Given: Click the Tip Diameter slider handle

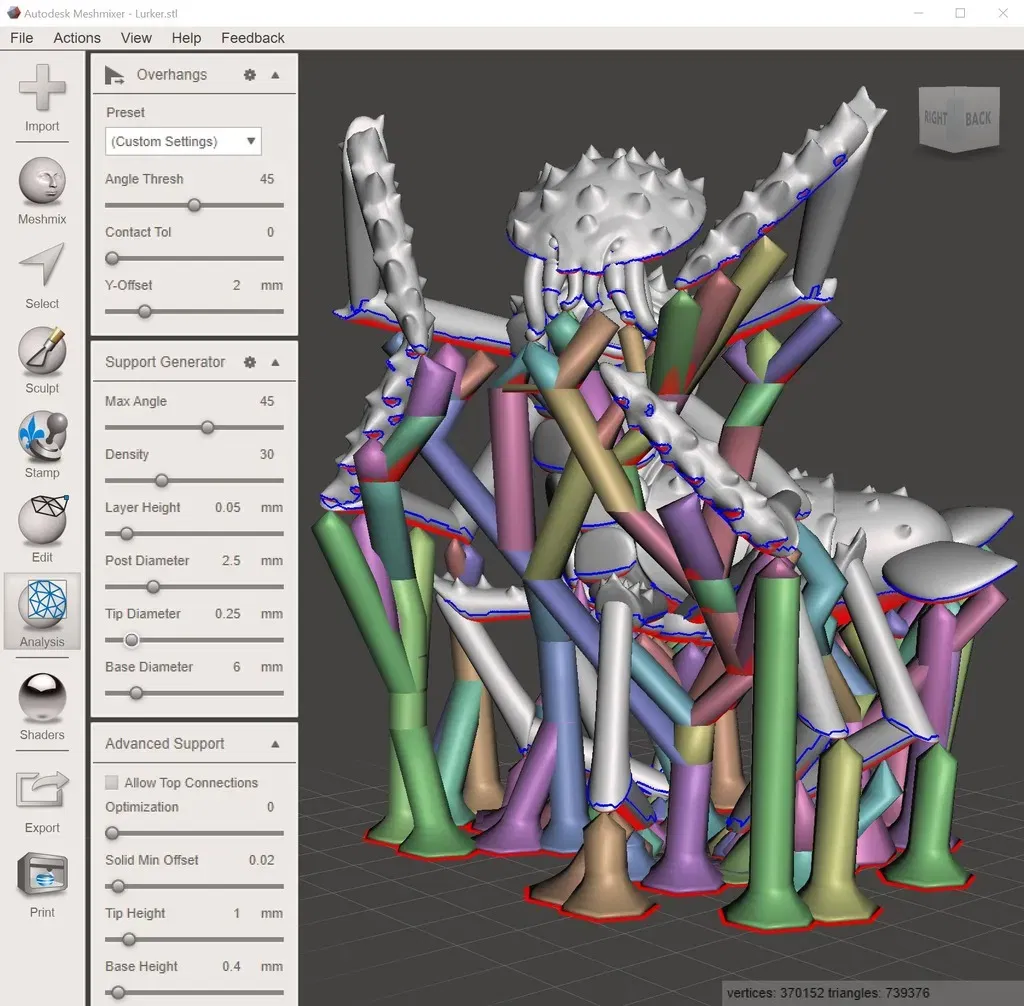Looking at the screenshot, I should tap(131, 640).
